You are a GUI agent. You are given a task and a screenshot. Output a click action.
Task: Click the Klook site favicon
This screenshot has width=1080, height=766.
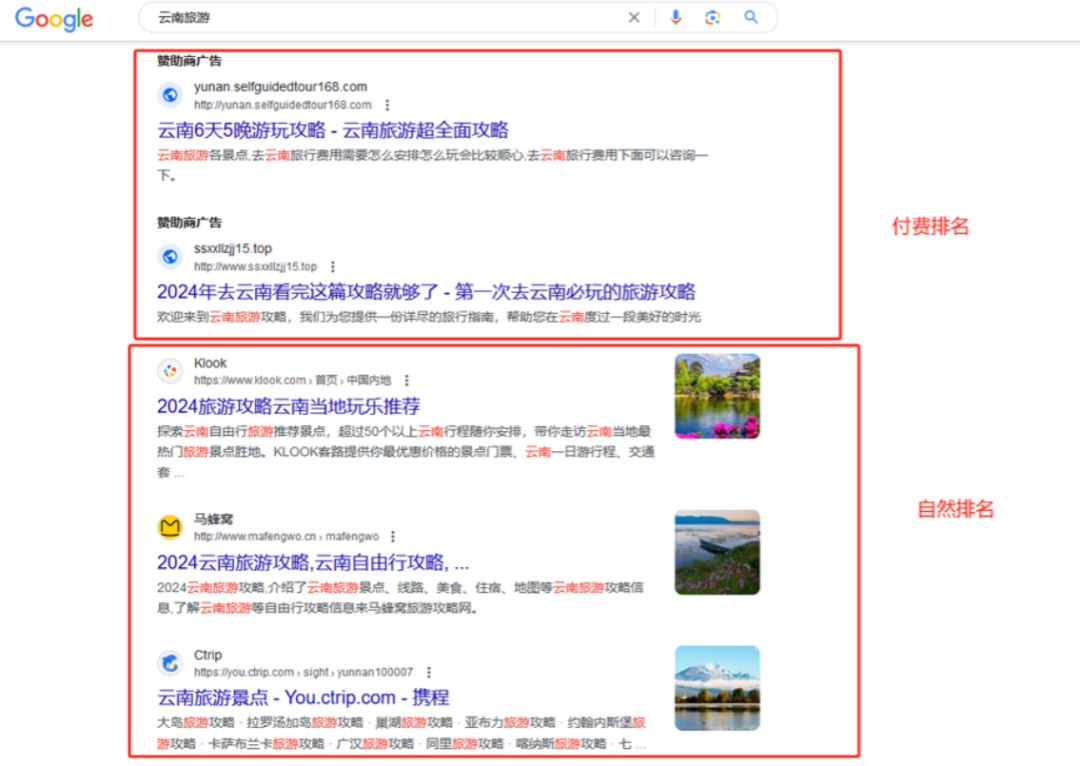(x=170, y=371)
